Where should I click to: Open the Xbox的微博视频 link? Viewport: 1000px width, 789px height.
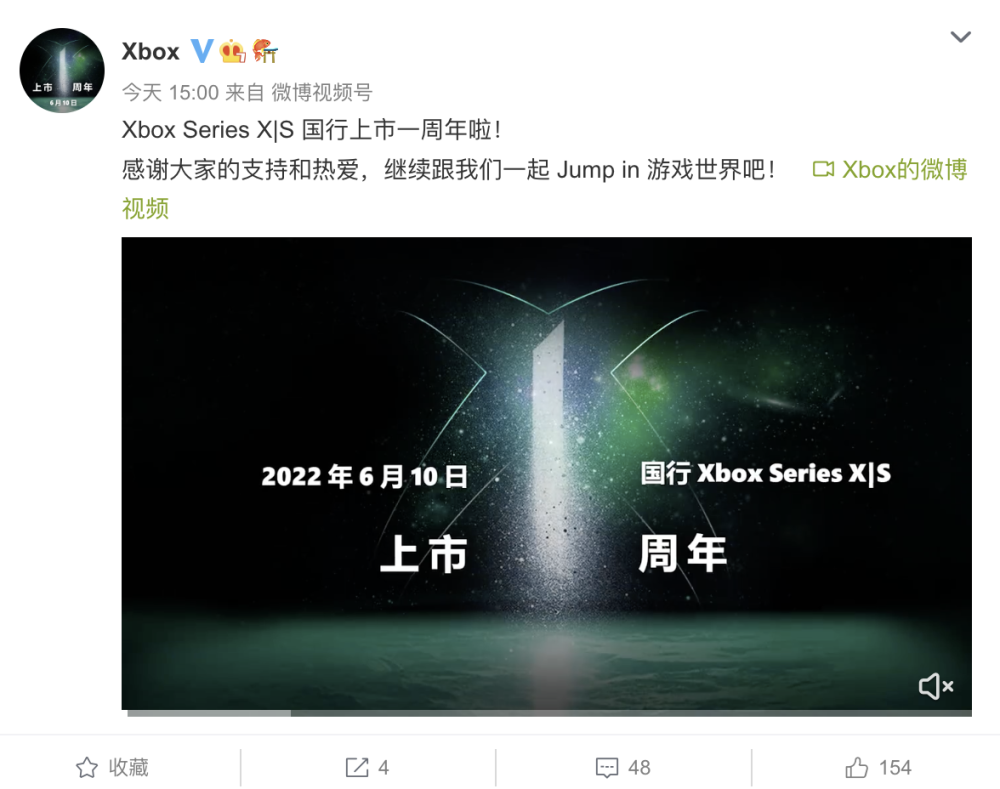905,170
